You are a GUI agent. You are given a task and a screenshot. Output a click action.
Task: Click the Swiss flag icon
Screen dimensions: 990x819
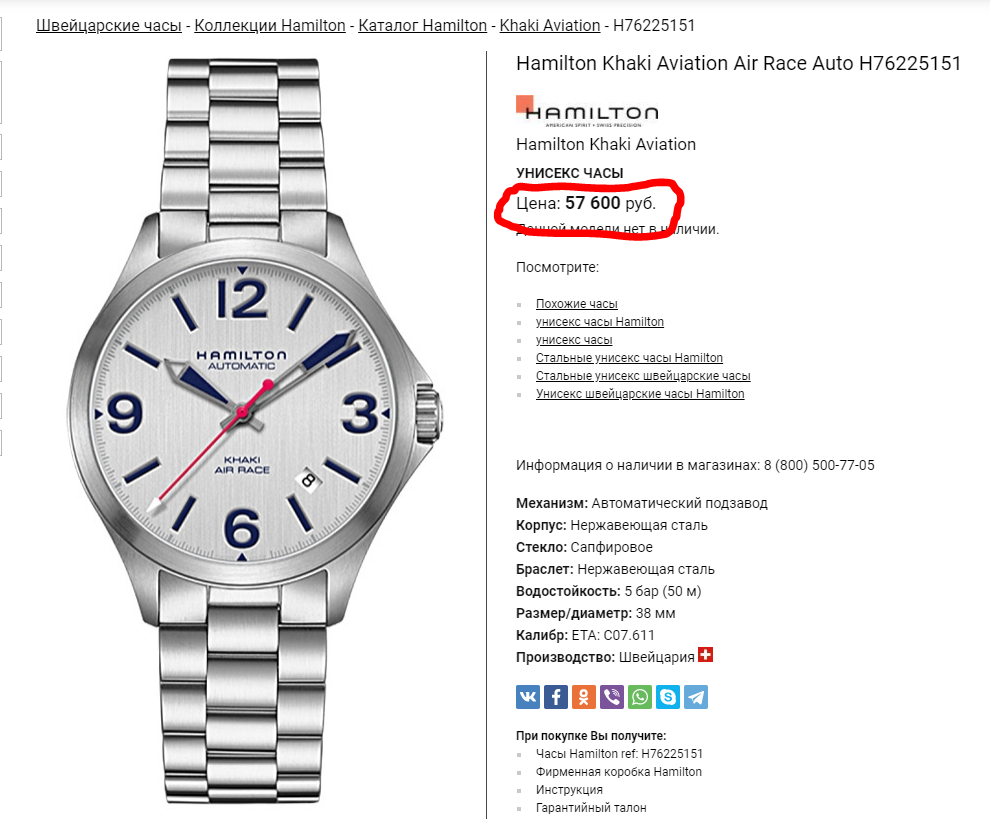point(705,654)
